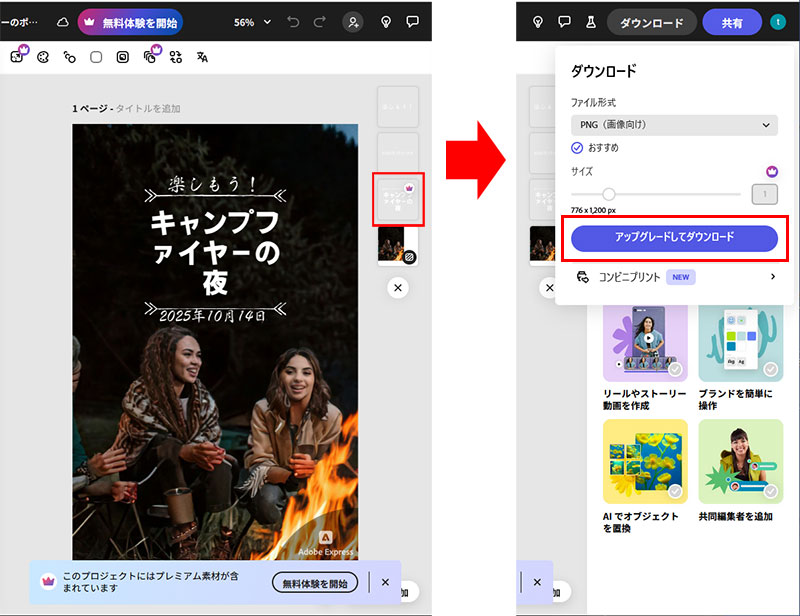
Task: Click the translate icon in the toolbar
Action: pos(202,57)
